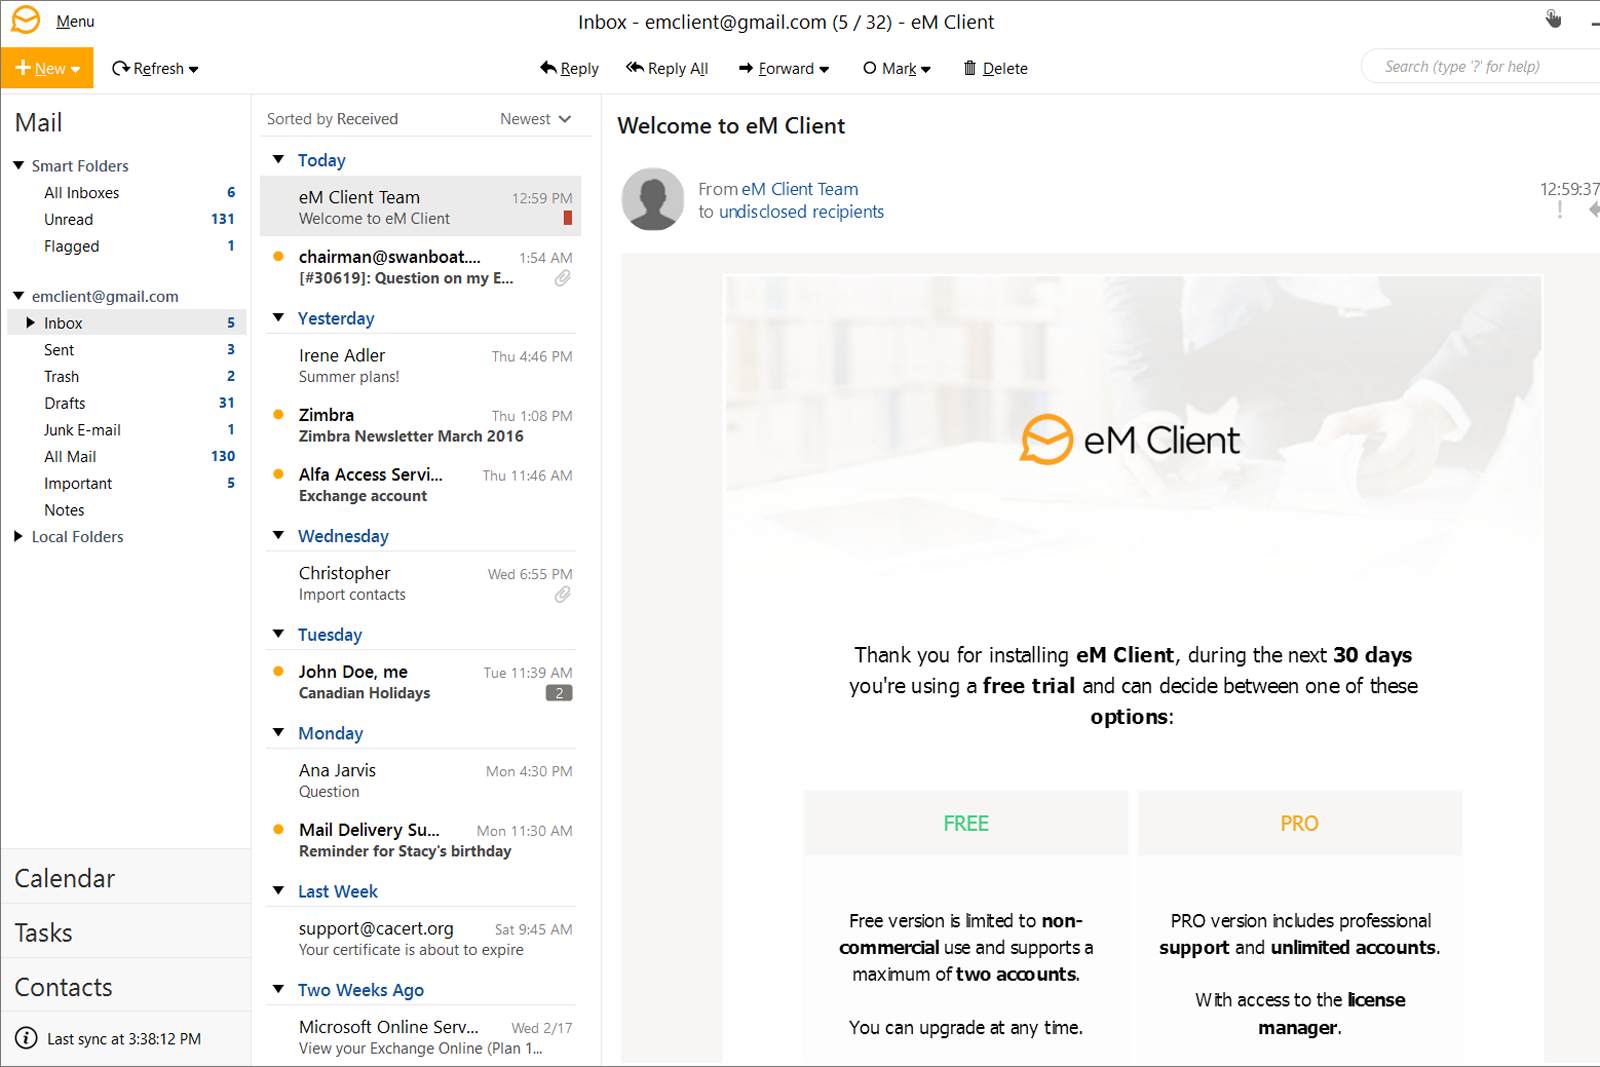
Task: Open support@cacert.org certificate message
Action: point(420,938)
